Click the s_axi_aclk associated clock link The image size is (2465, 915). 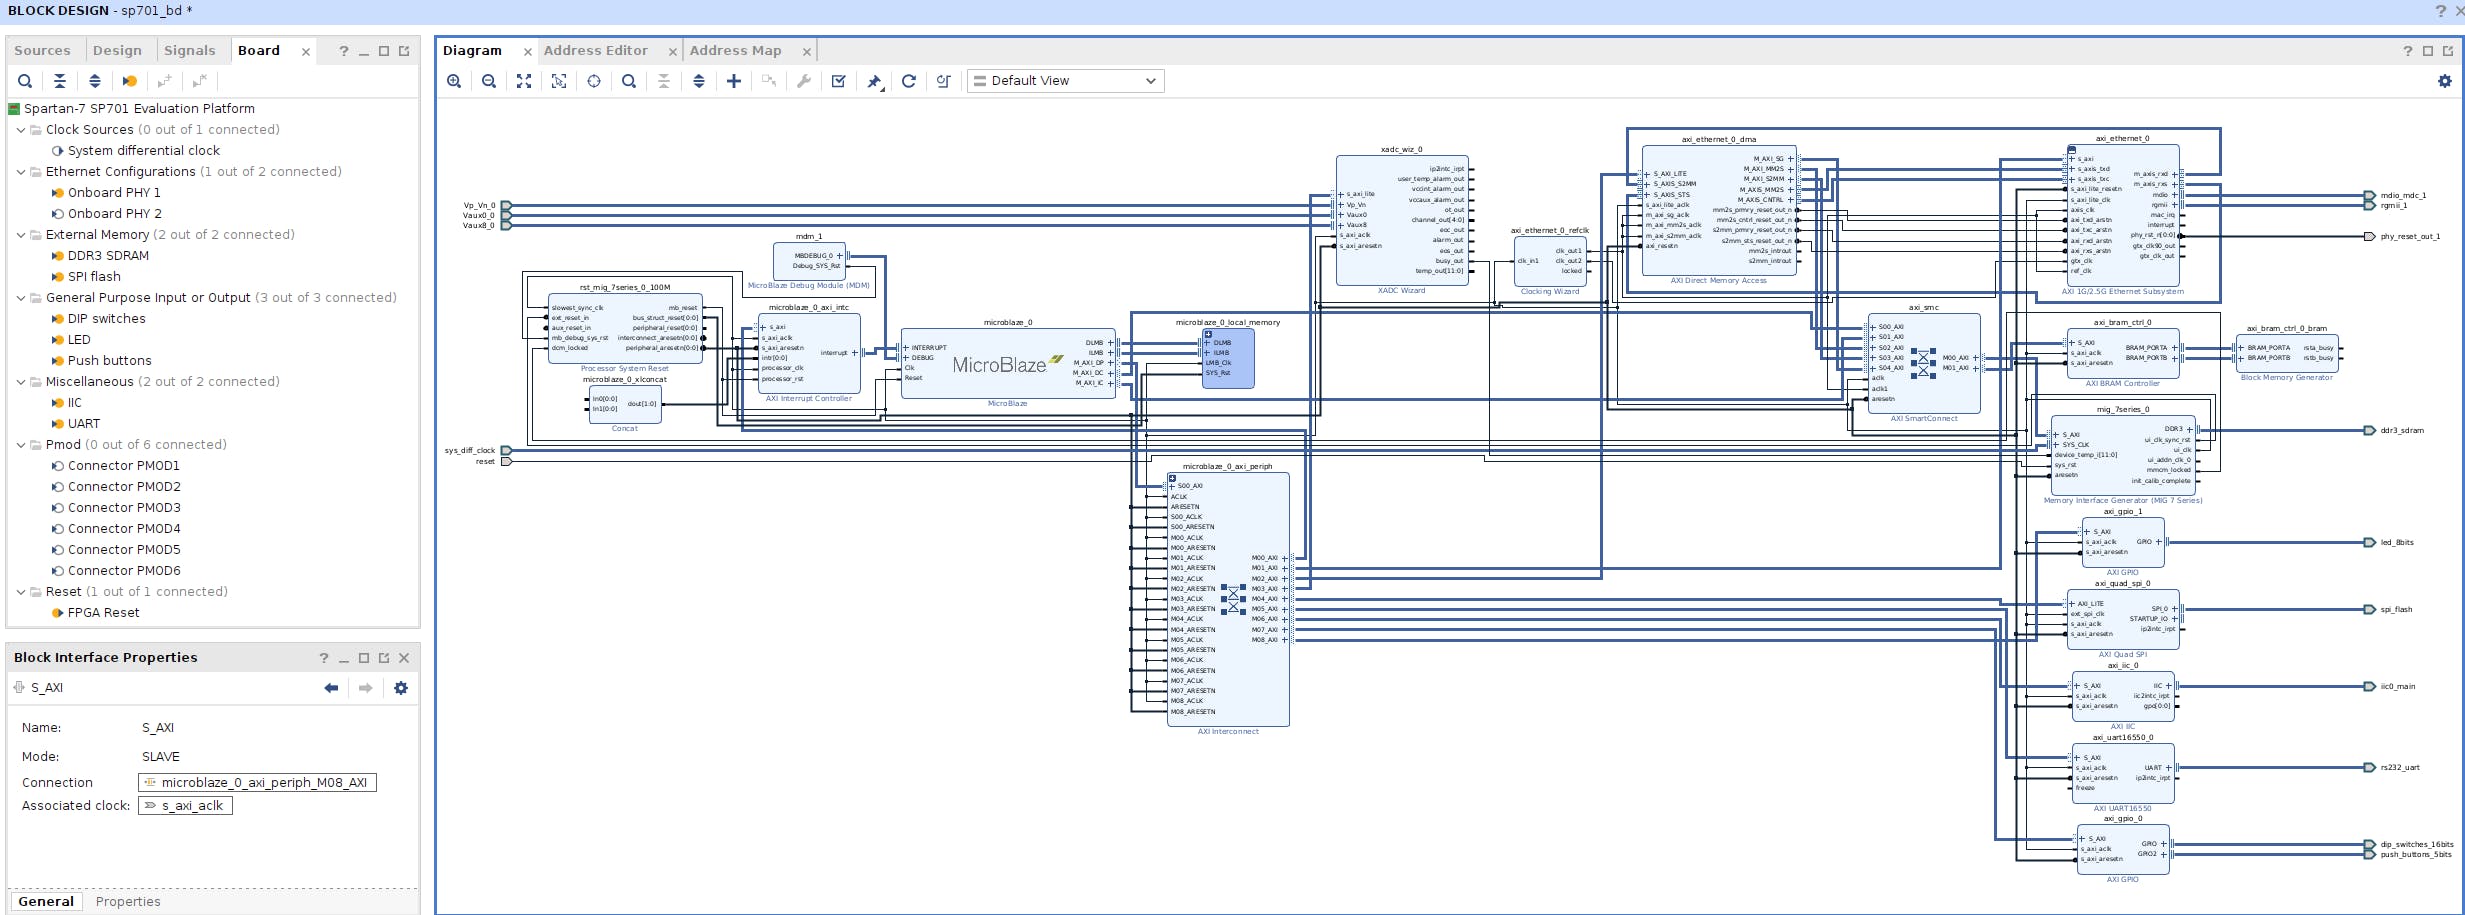185,806
